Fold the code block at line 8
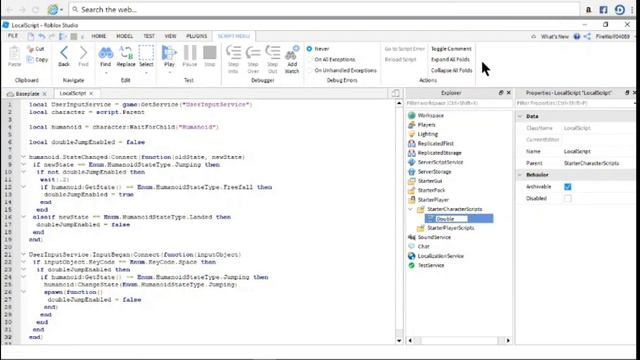The width and height of the screenshot is (640, 360). (23, 157)
